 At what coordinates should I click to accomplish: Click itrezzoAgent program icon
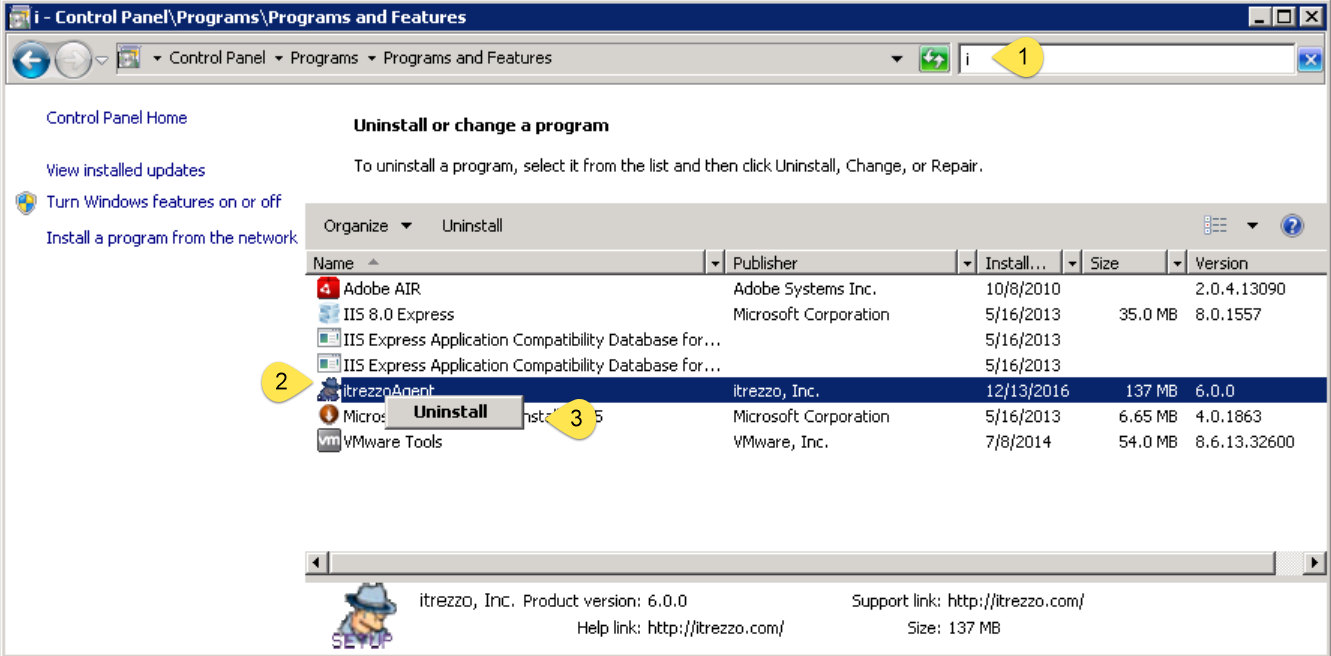tap(328, 391)
